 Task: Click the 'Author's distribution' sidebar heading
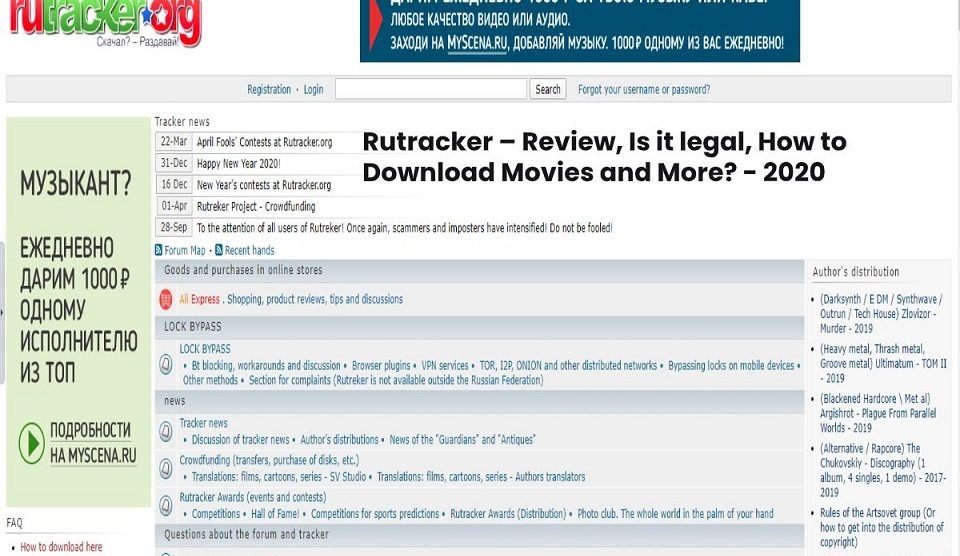pos(856,272)
